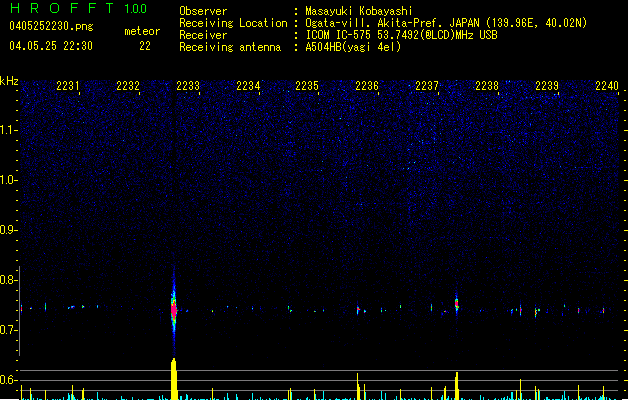Click the 0.7 kHz axis label
Screen dimensions: 629x400
8,330
